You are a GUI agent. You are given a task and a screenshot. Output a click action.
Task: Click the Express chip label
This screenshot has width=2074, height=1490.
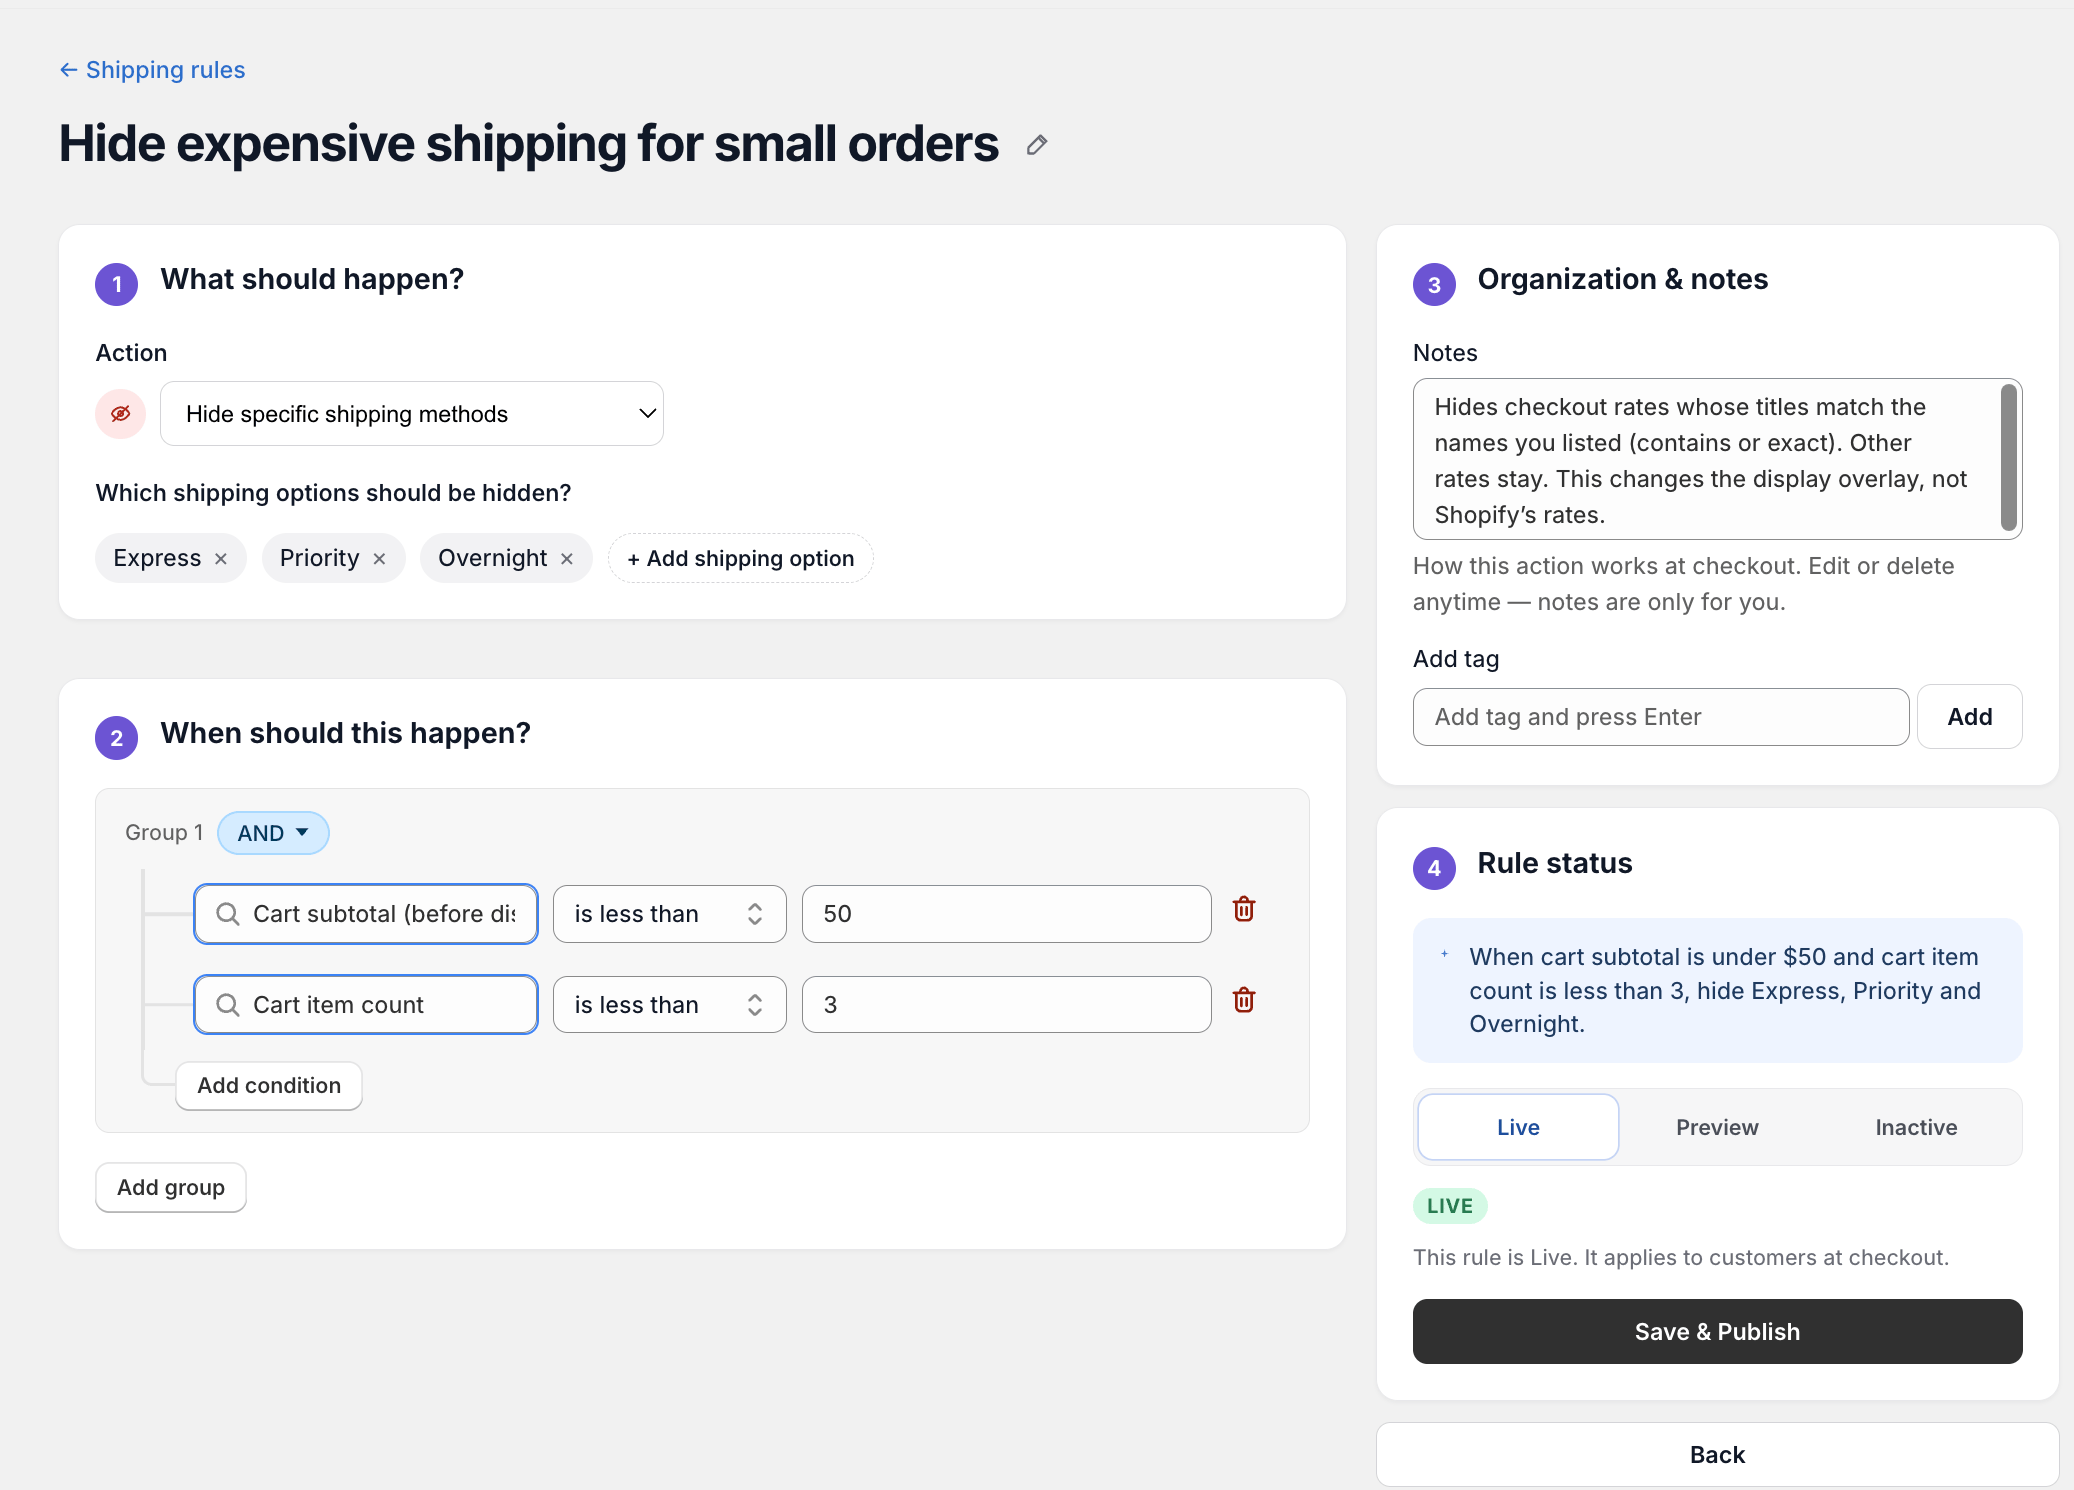pos(157,559)
